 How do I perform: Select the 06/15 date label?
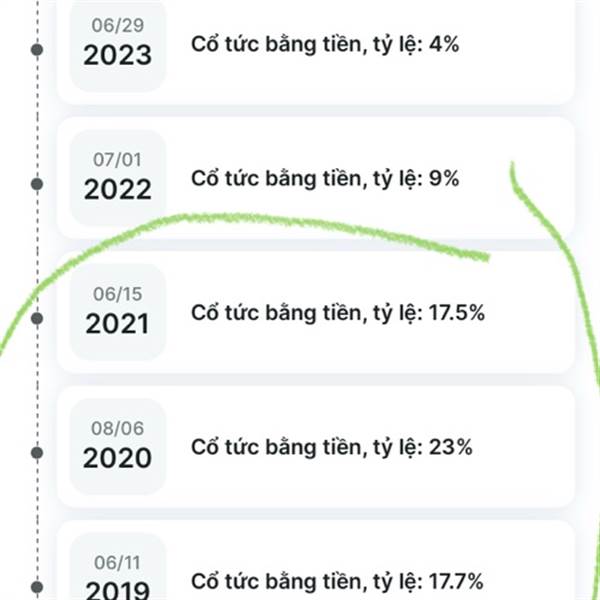click(118, 293)
